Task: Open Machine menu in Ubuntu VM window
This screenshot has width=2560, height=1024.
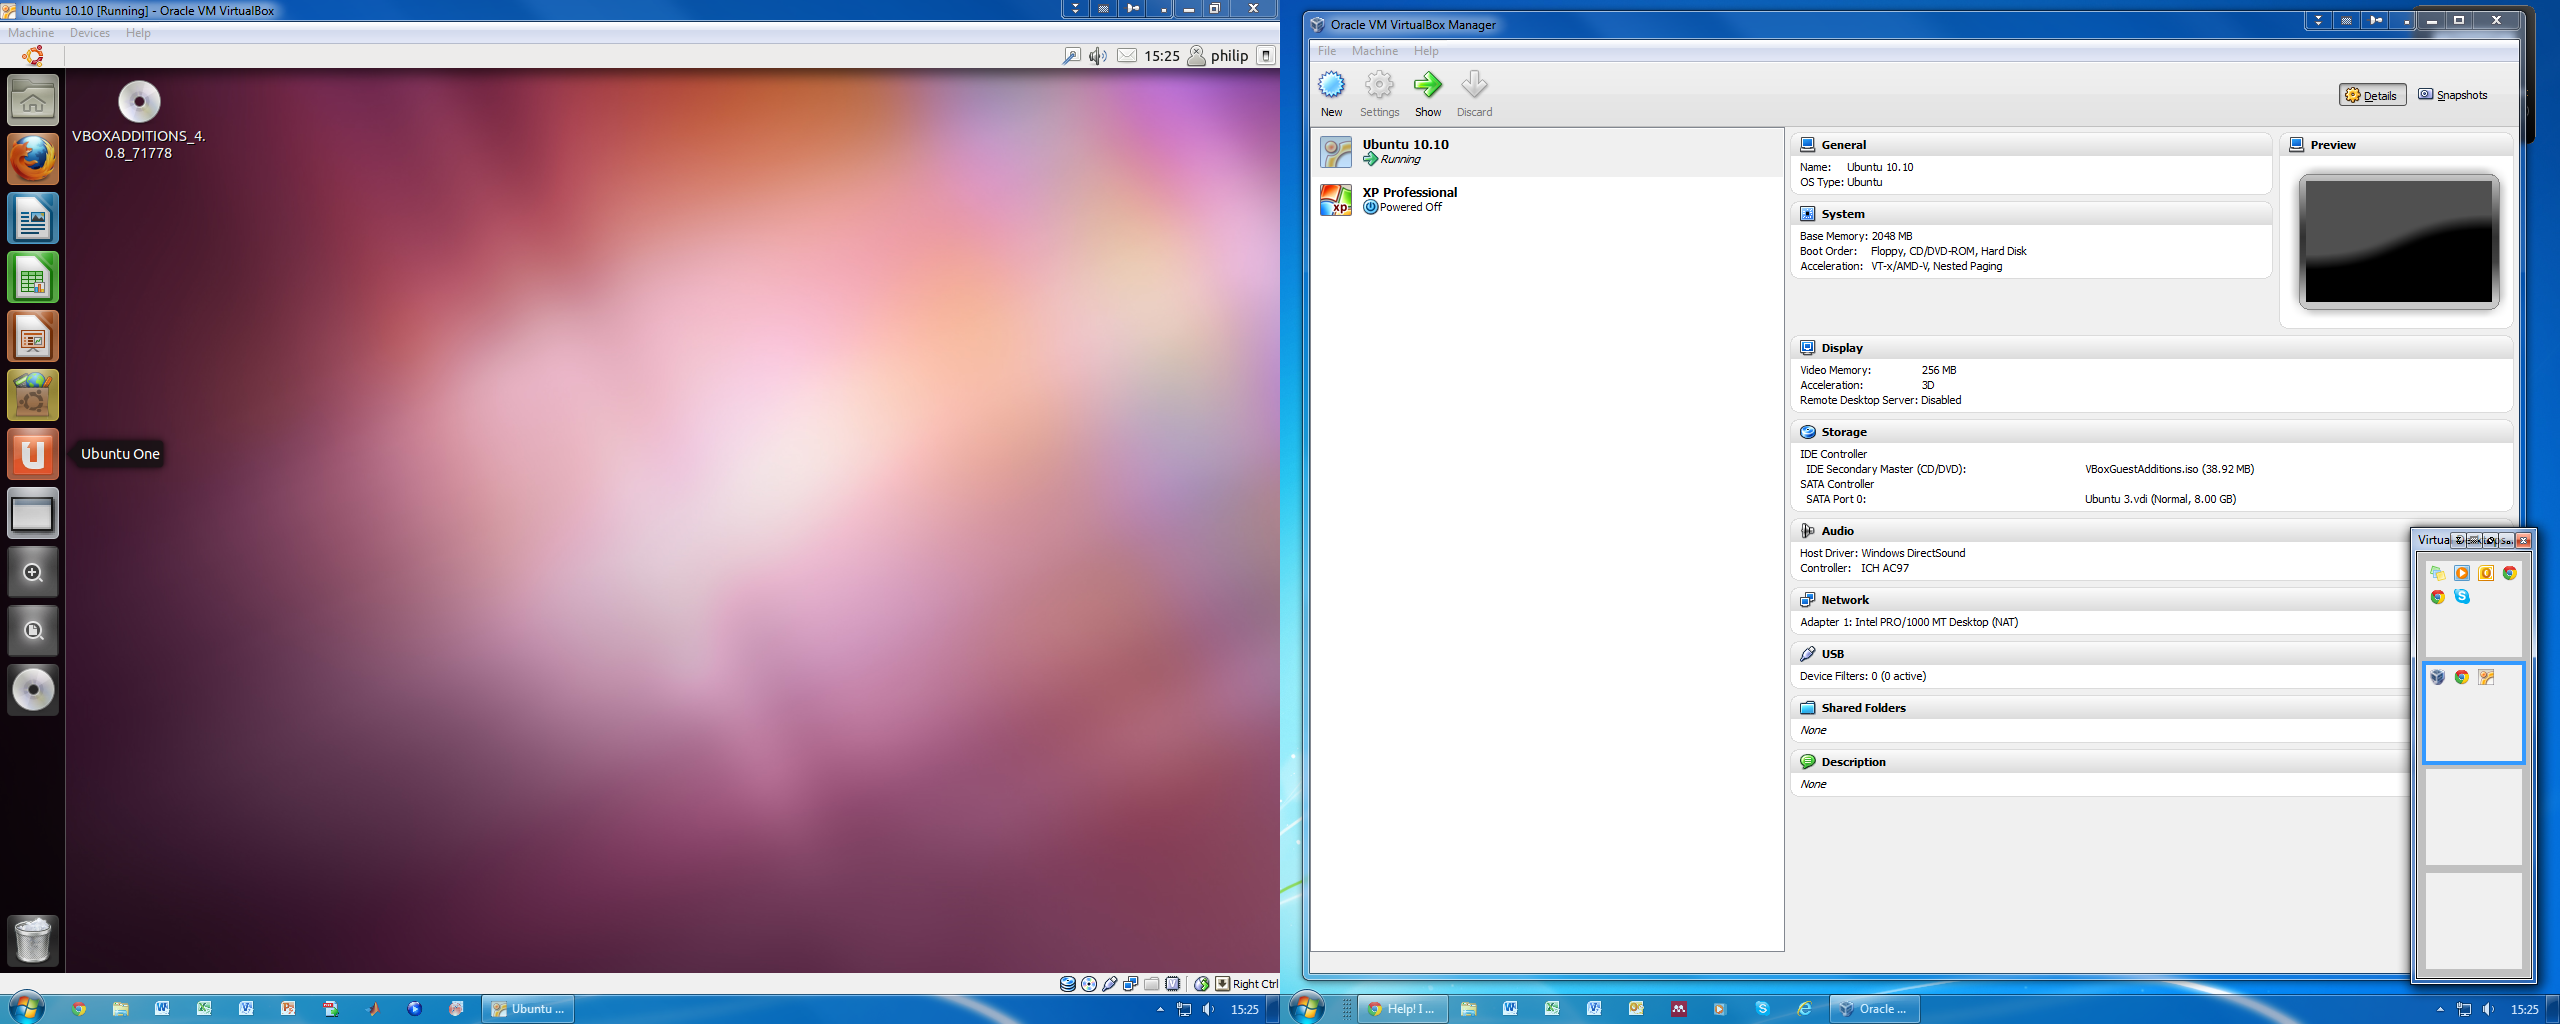Action: (x=31, y=33)
